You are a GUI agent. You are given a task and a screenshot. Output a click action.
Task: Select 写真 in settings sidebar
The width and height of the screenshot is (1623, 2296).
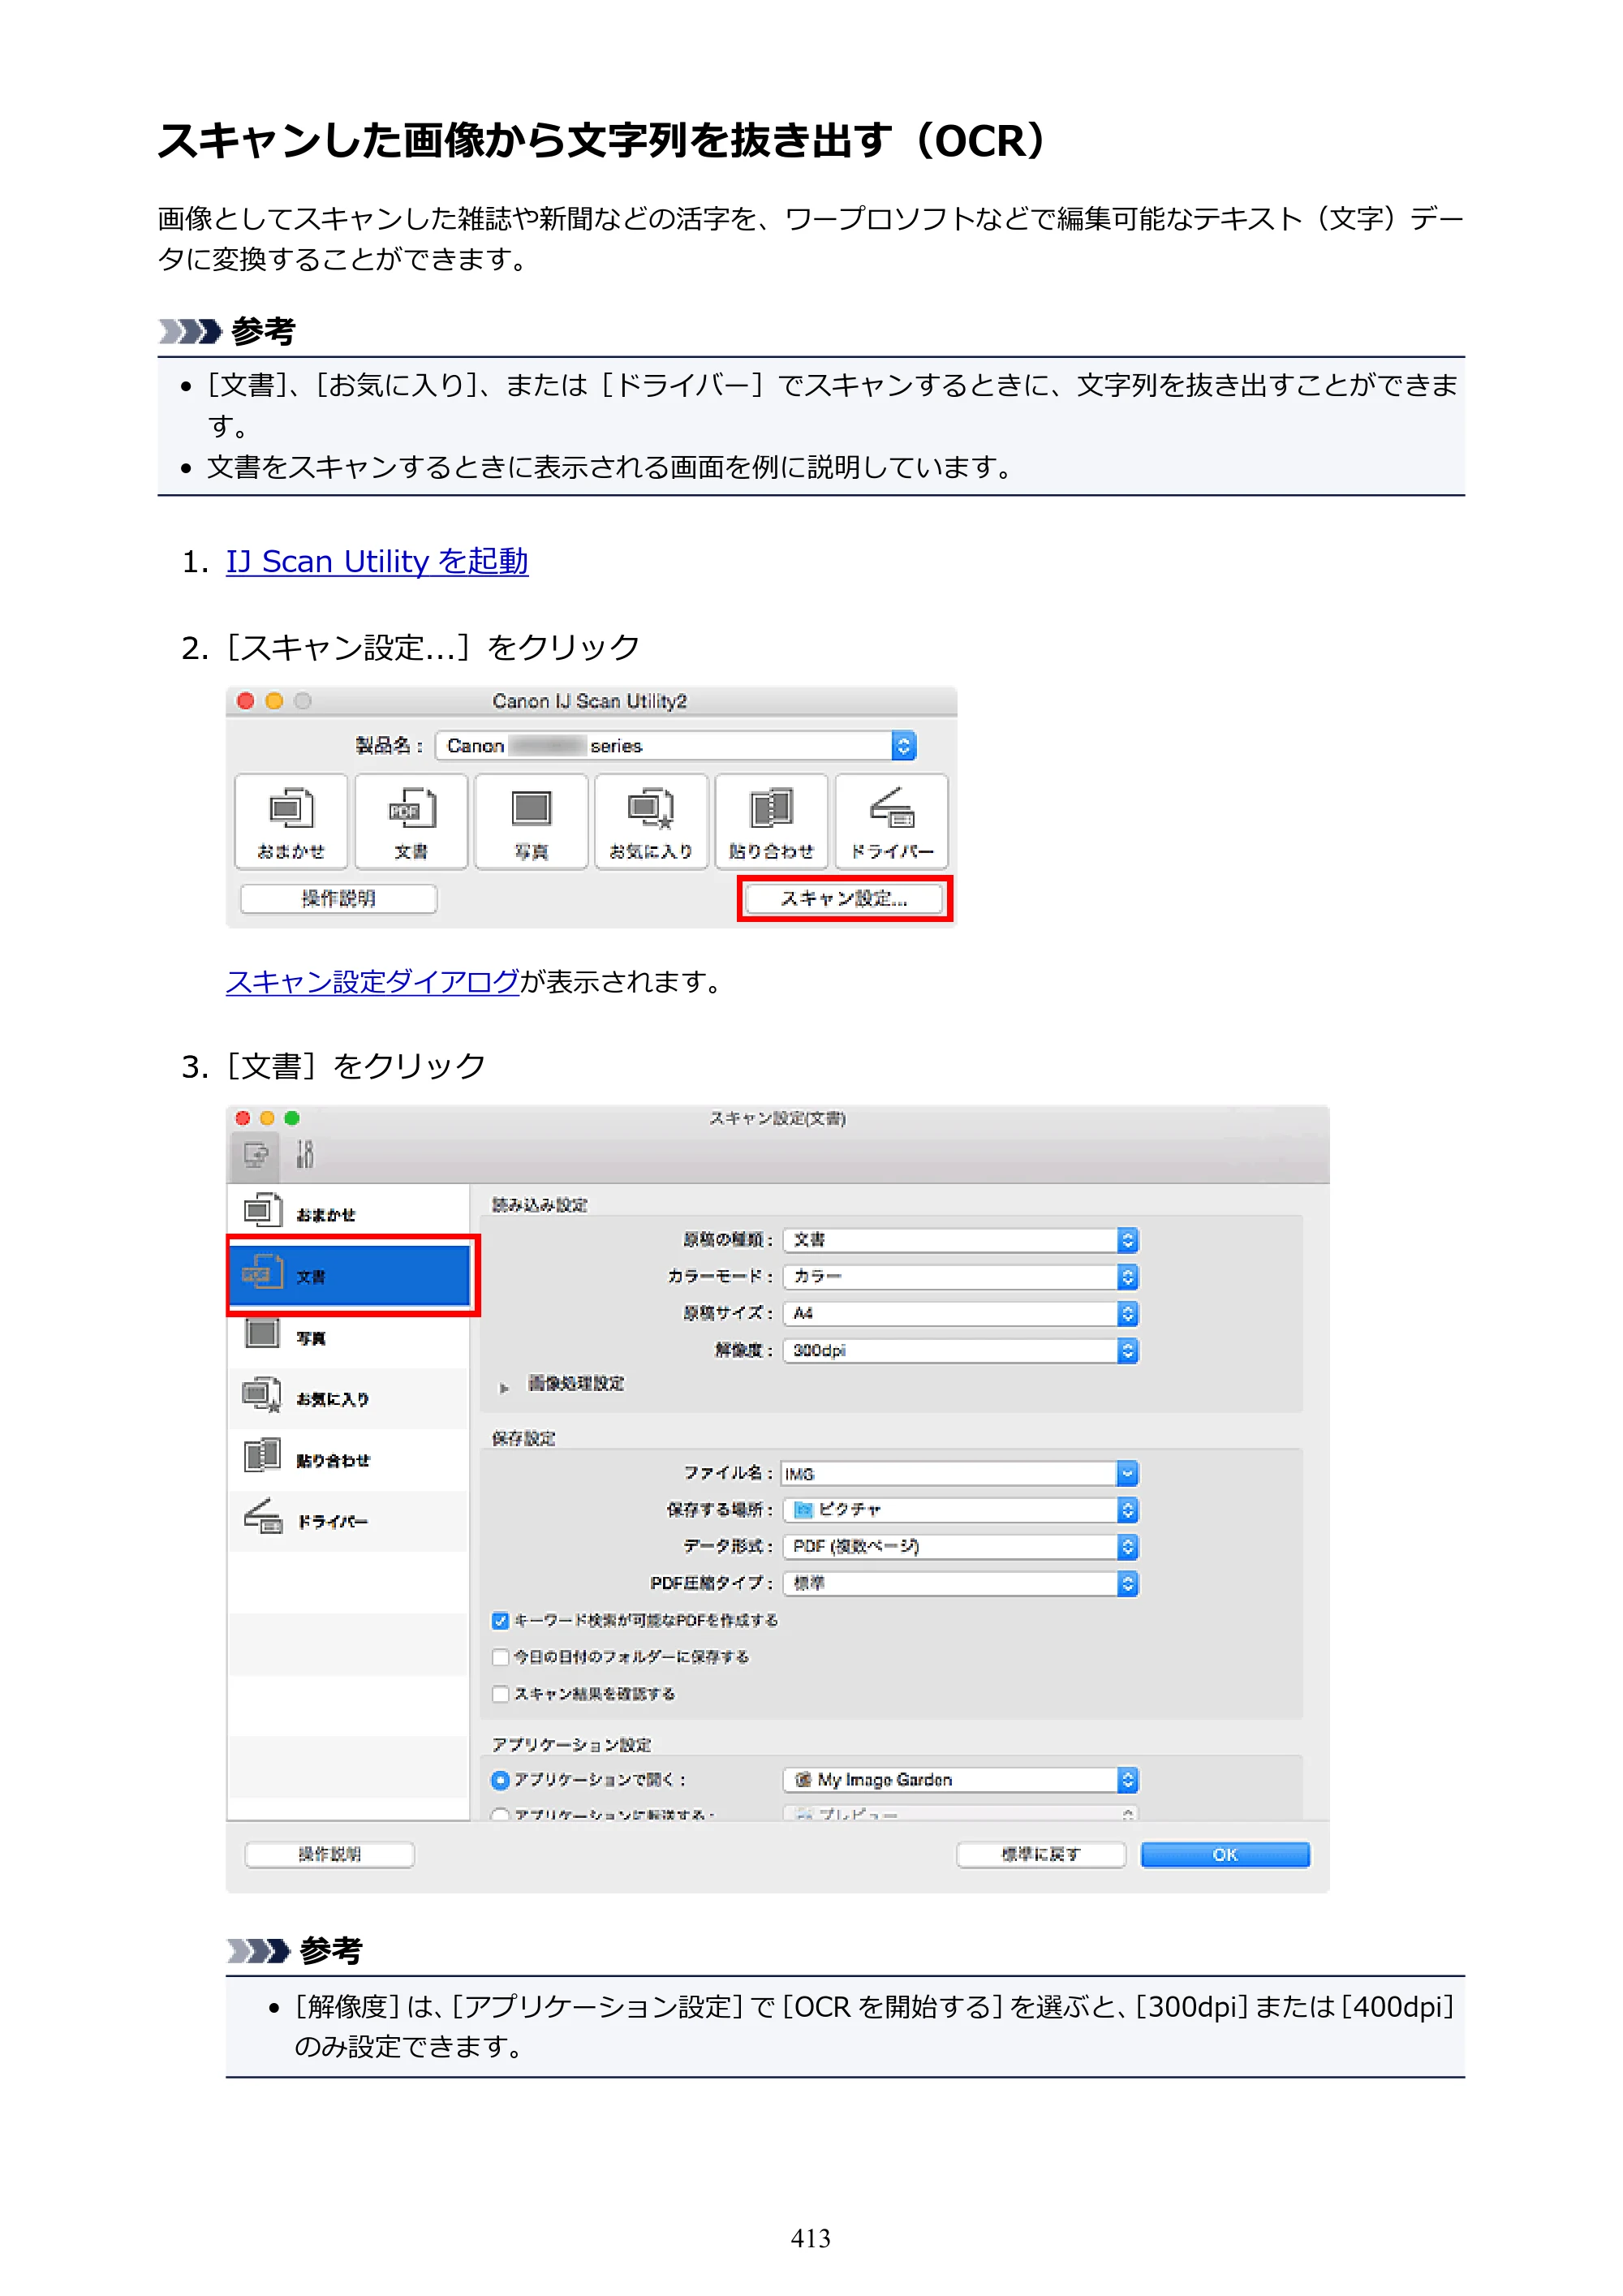point(348,1337)
